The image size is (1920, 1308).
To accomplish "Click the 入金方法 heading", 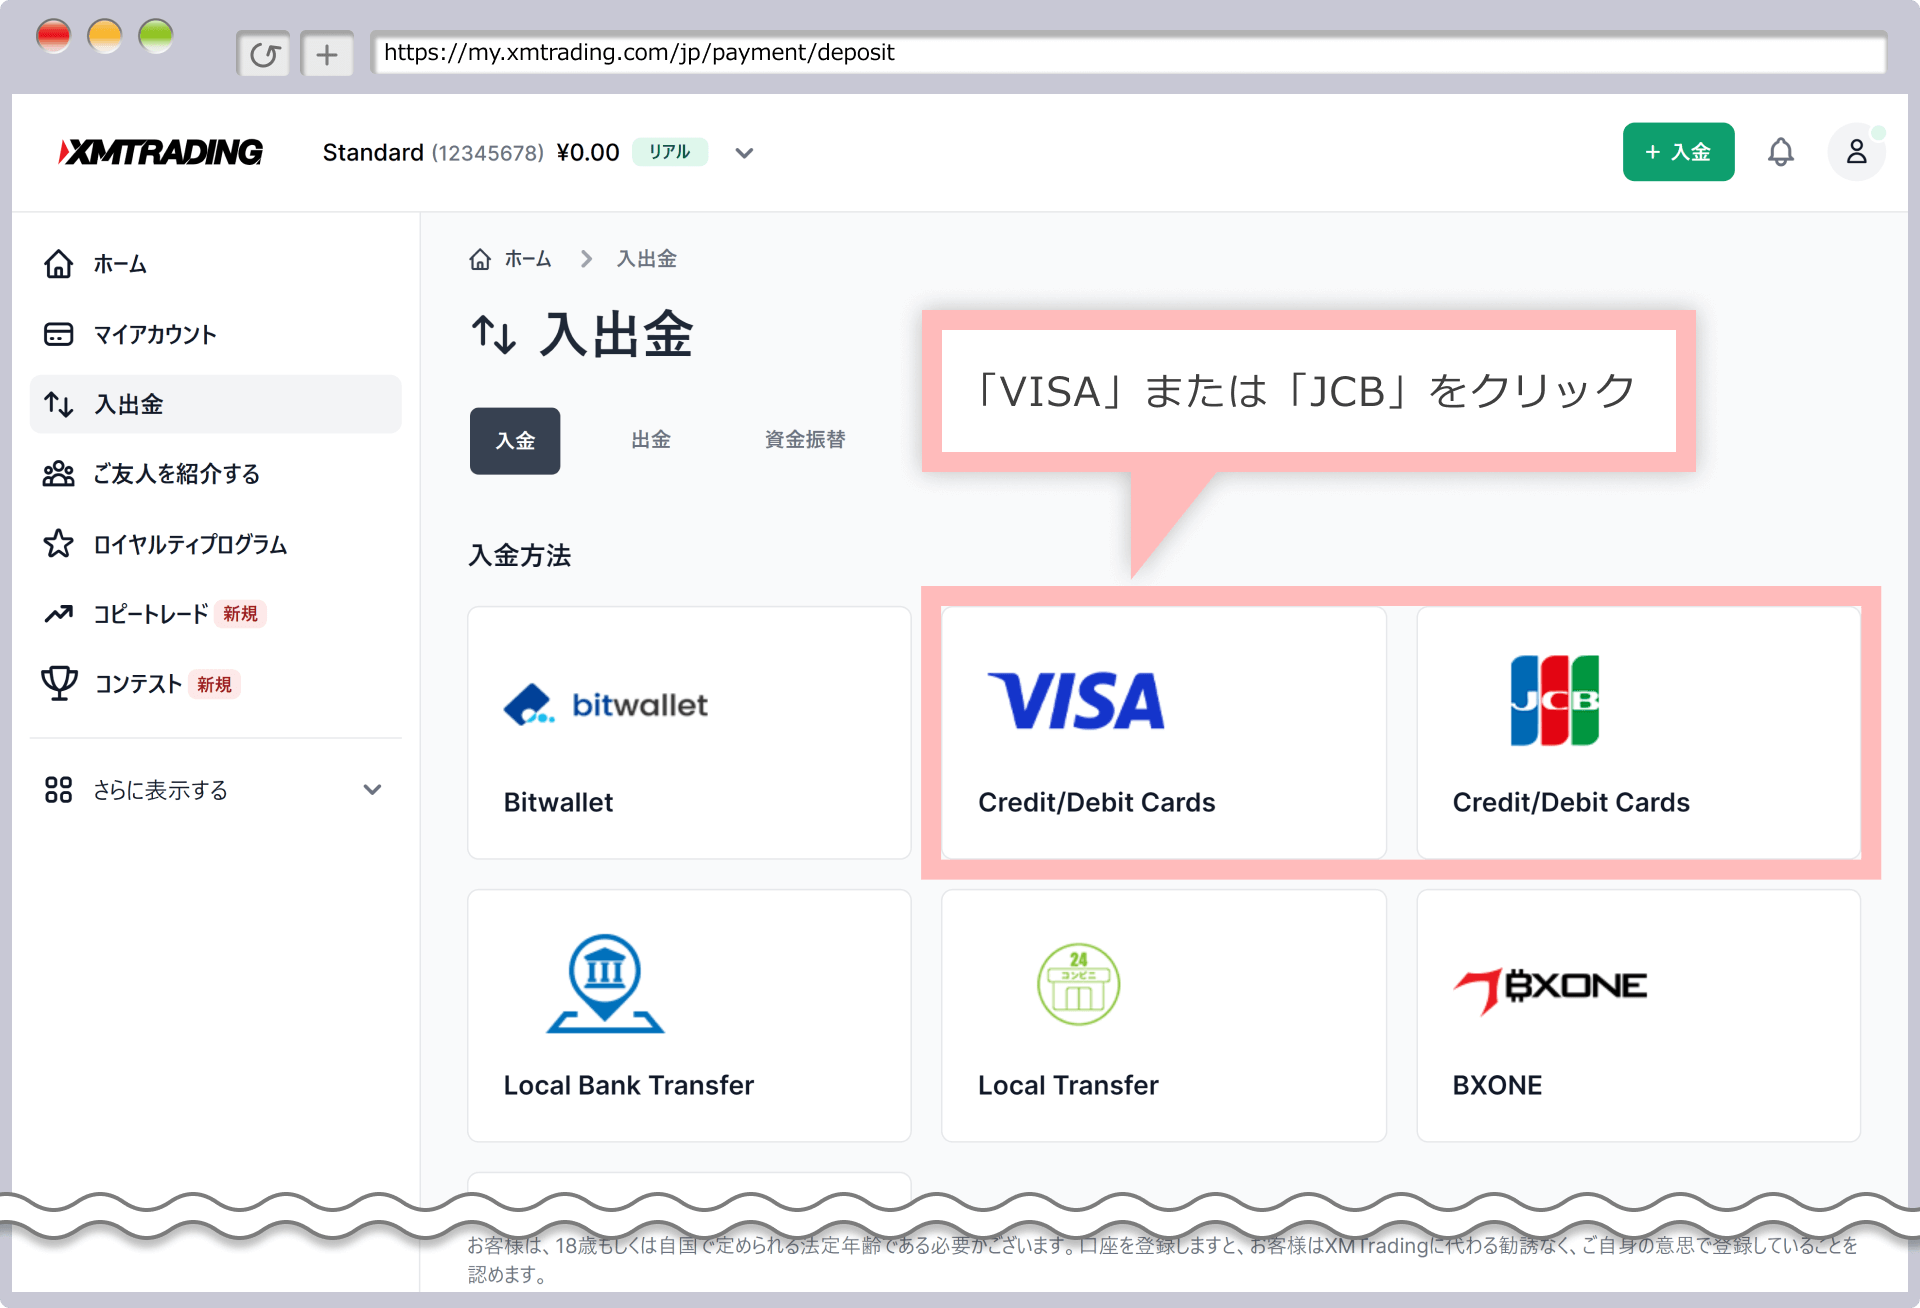I will 519,556.
